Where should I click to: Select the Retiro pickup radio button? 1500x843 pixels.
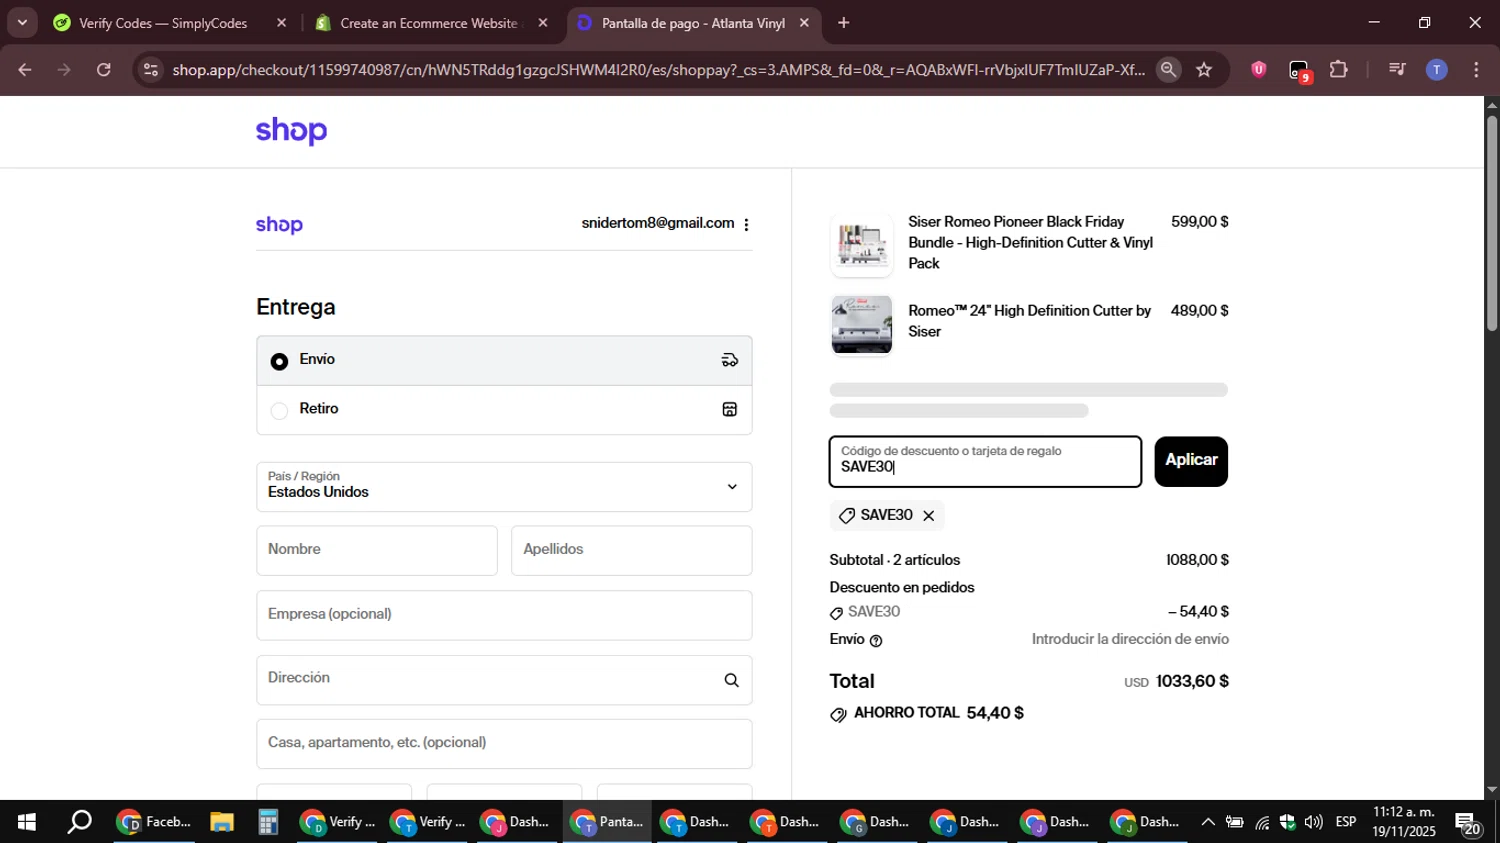point(280,410)
